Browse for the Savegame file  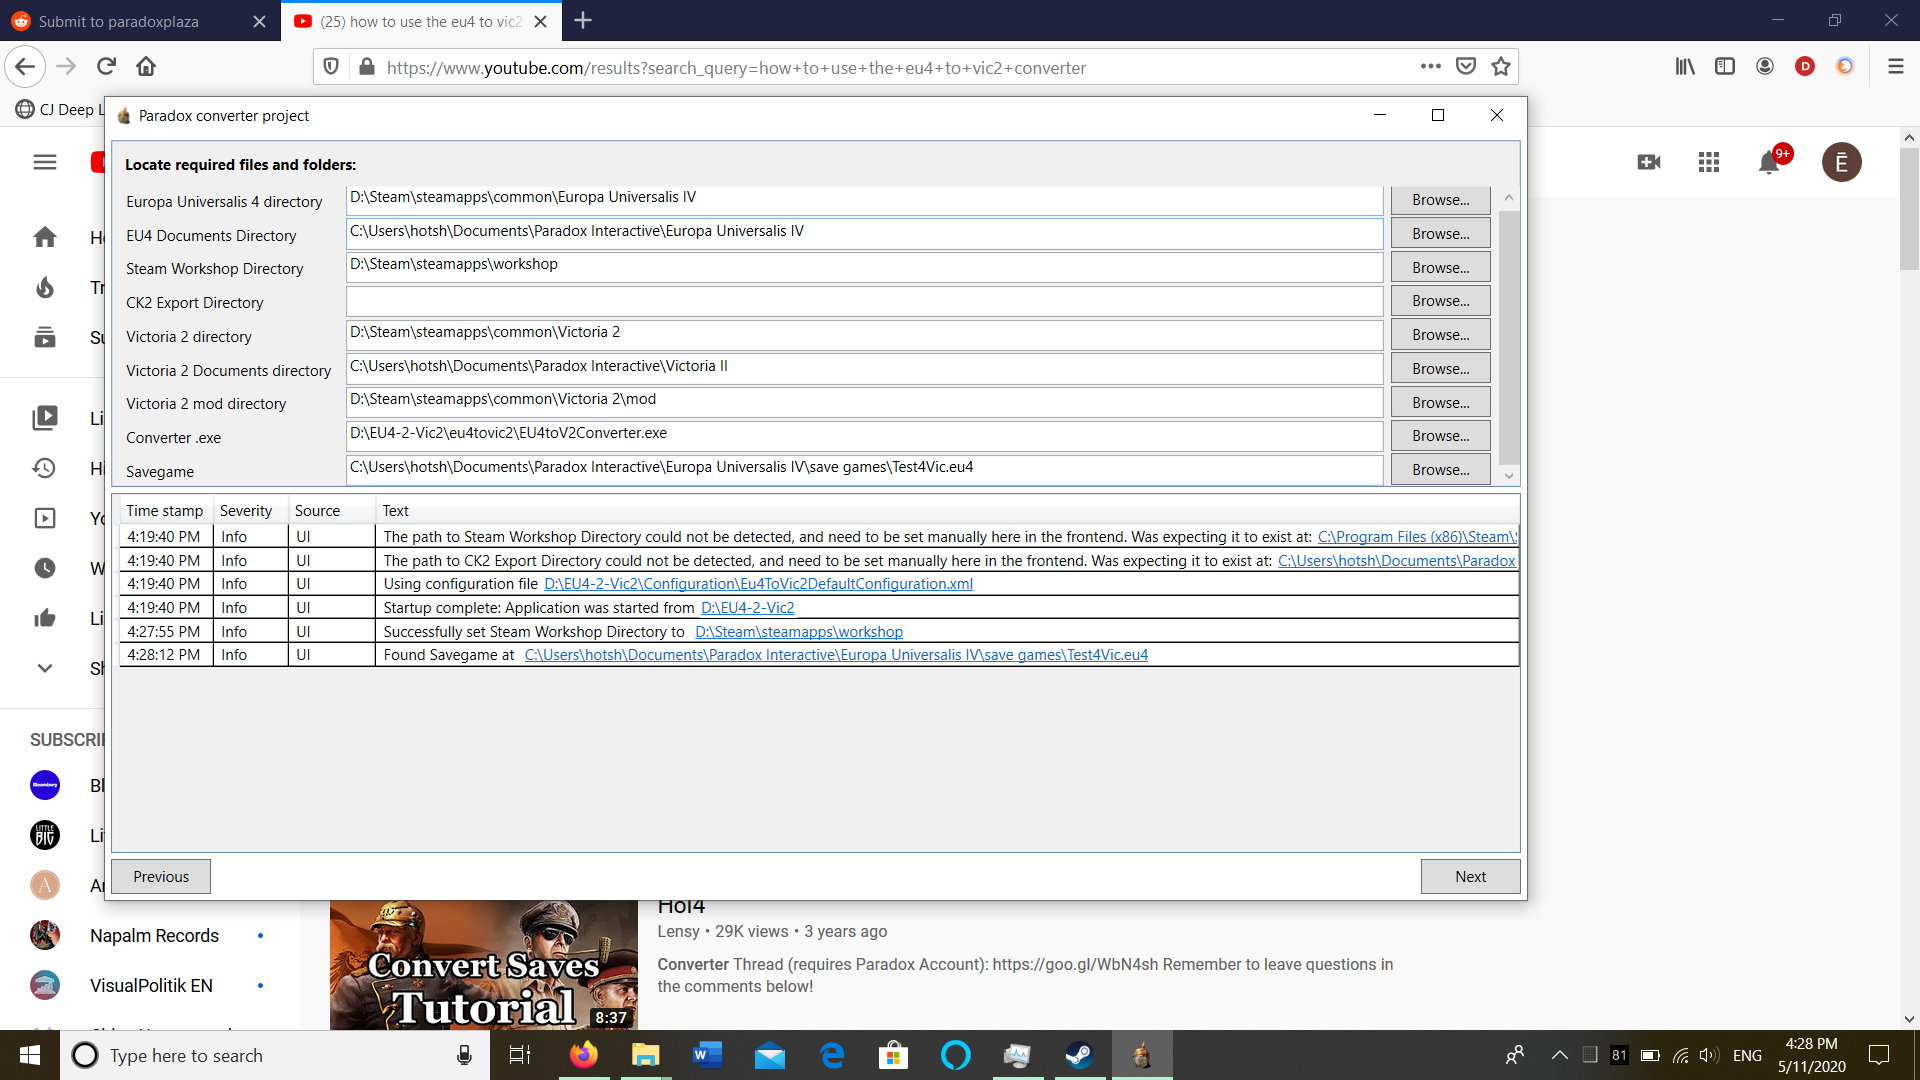pos(1440,470)
